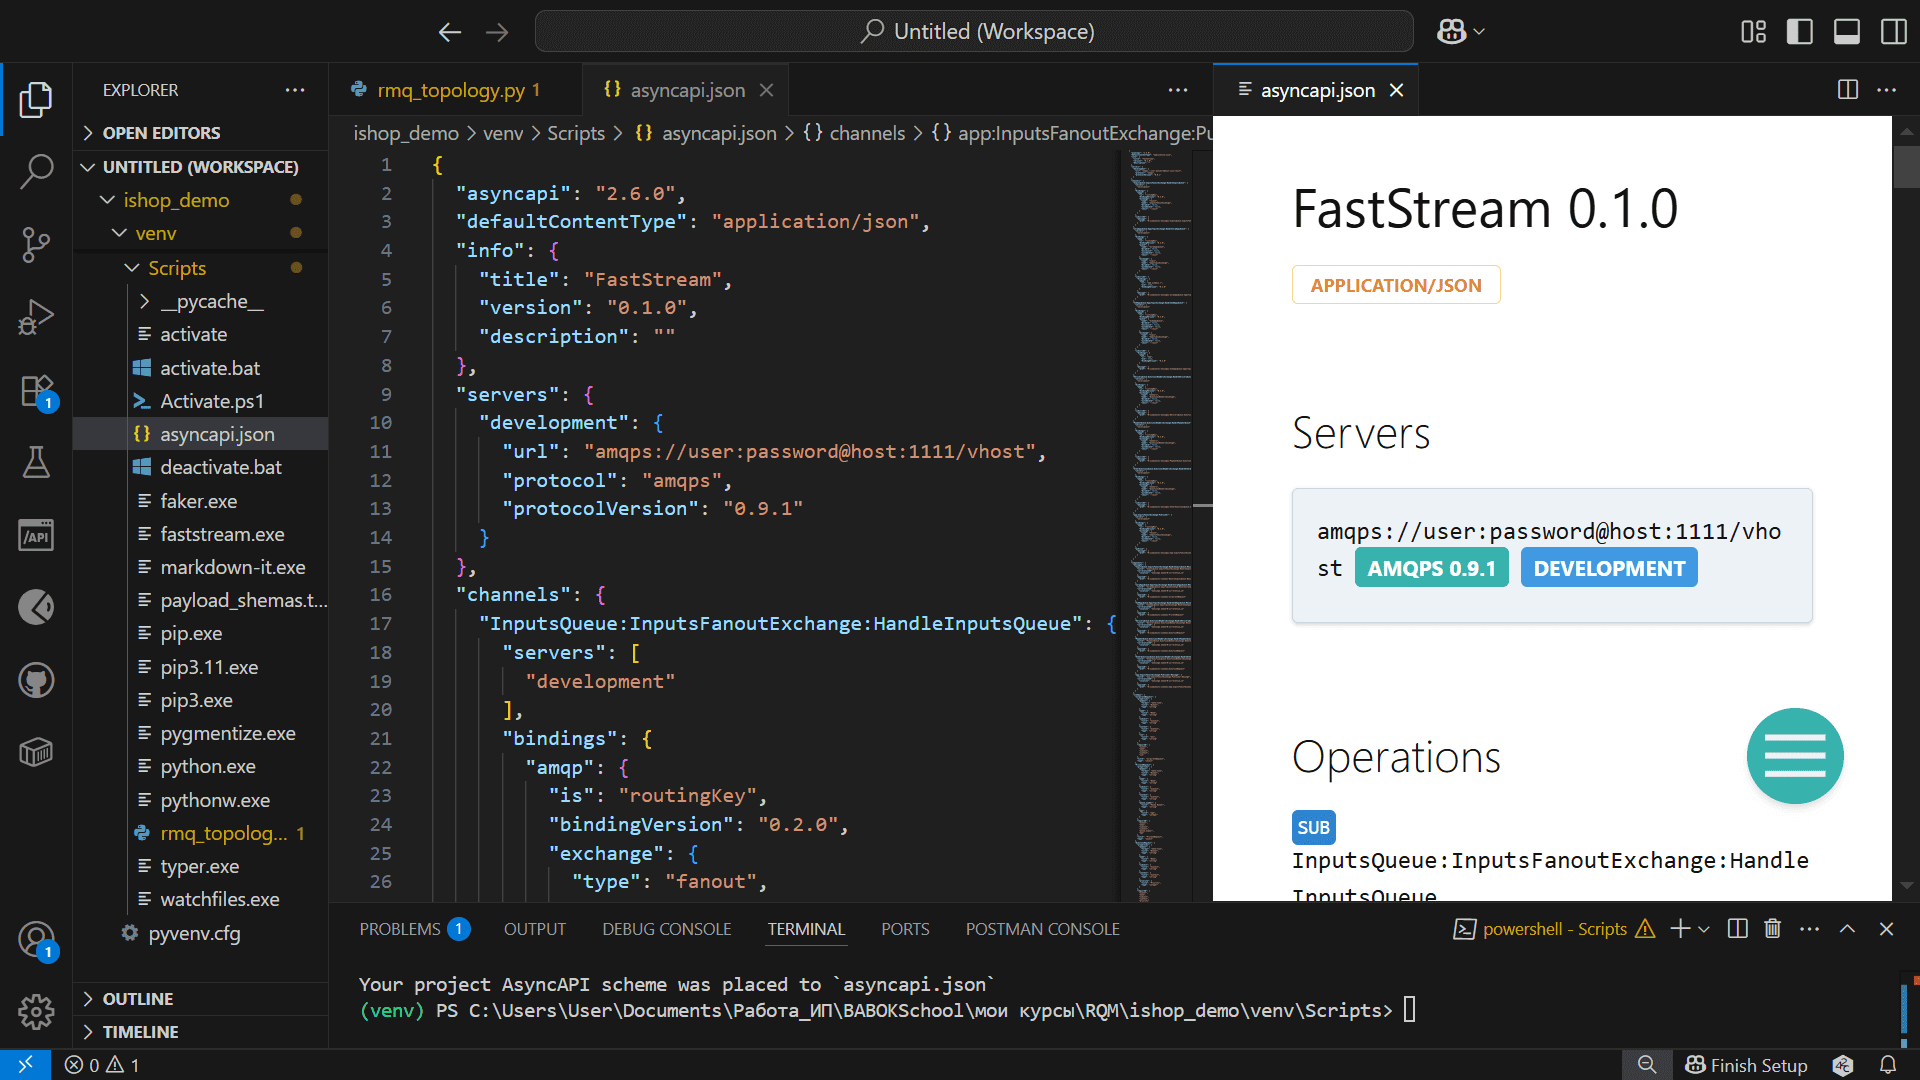Open the new terminal launch profile dropdown
1920x1080 pixels.
click(1704, 929)
